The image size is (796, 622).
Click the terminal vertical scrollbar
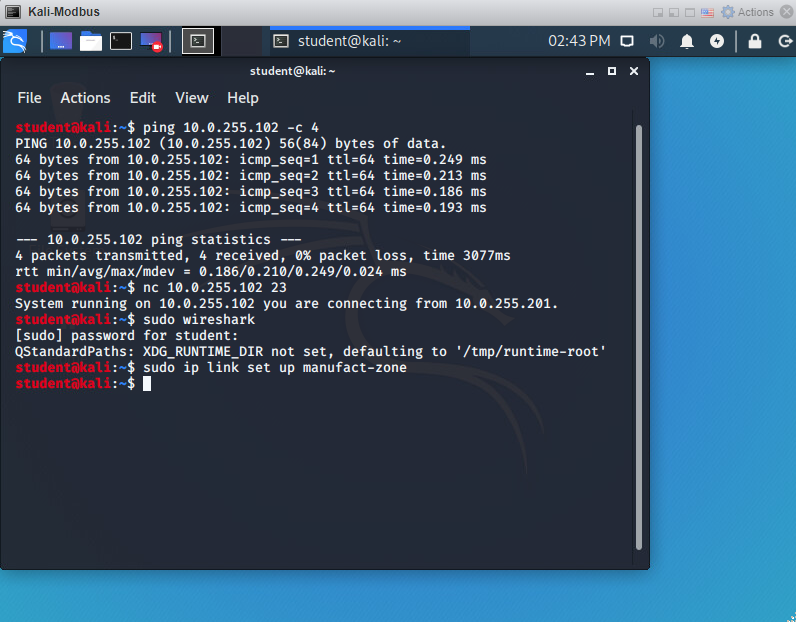[639, 337]
